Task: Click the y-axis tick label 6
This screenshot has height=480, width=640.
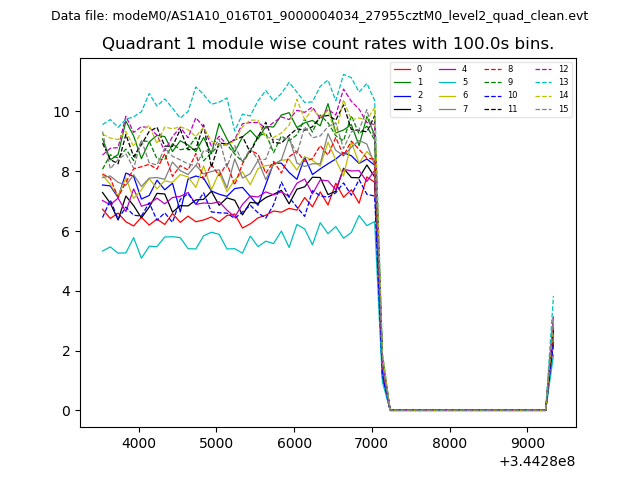Action: coord(66,232)
